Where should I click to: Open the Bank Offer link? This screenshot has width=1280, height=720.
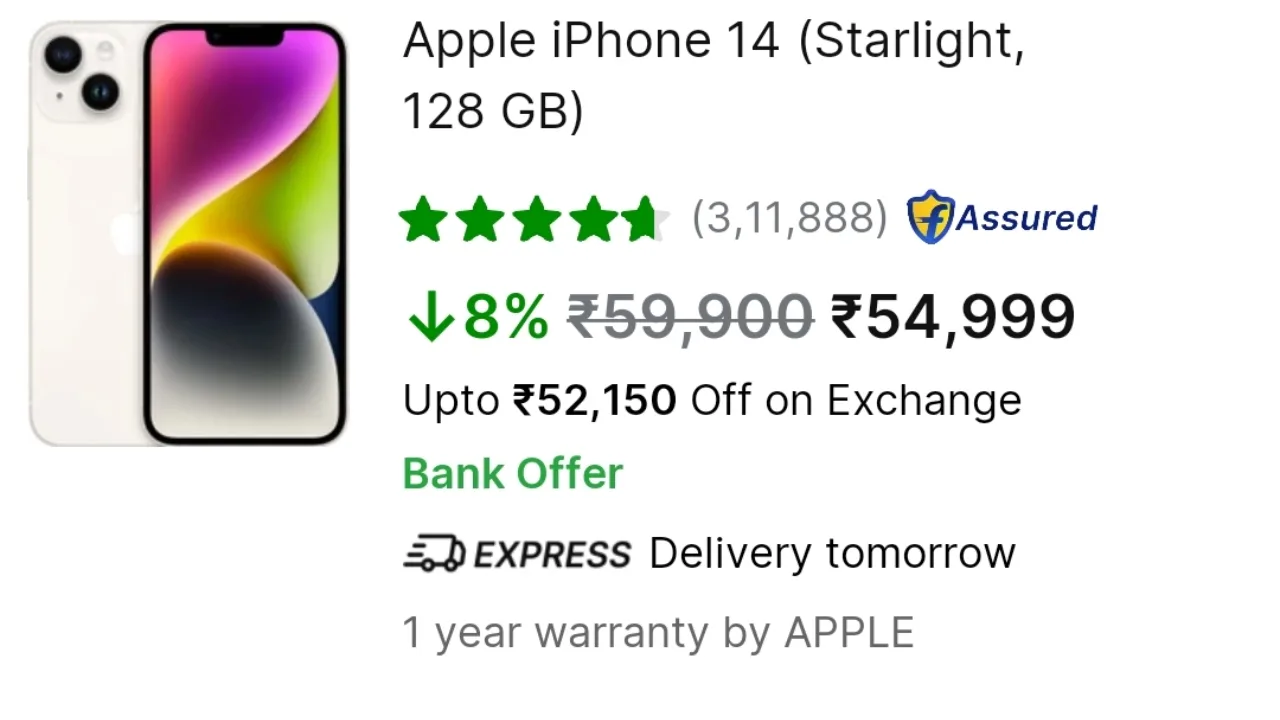tap(513, 473)
